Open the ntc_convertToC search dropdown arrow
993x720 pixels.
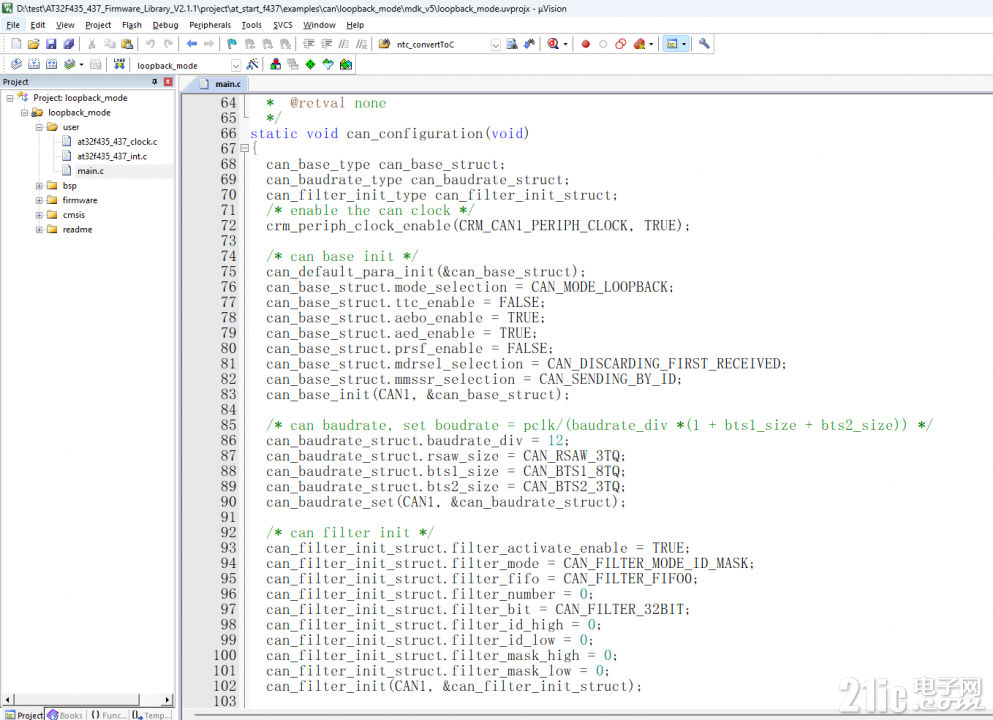(x=495, y=44)
